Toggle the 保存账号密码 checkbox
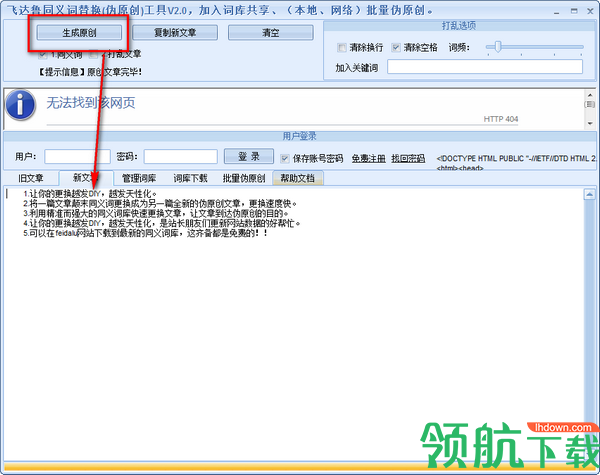 click(285, 158)
